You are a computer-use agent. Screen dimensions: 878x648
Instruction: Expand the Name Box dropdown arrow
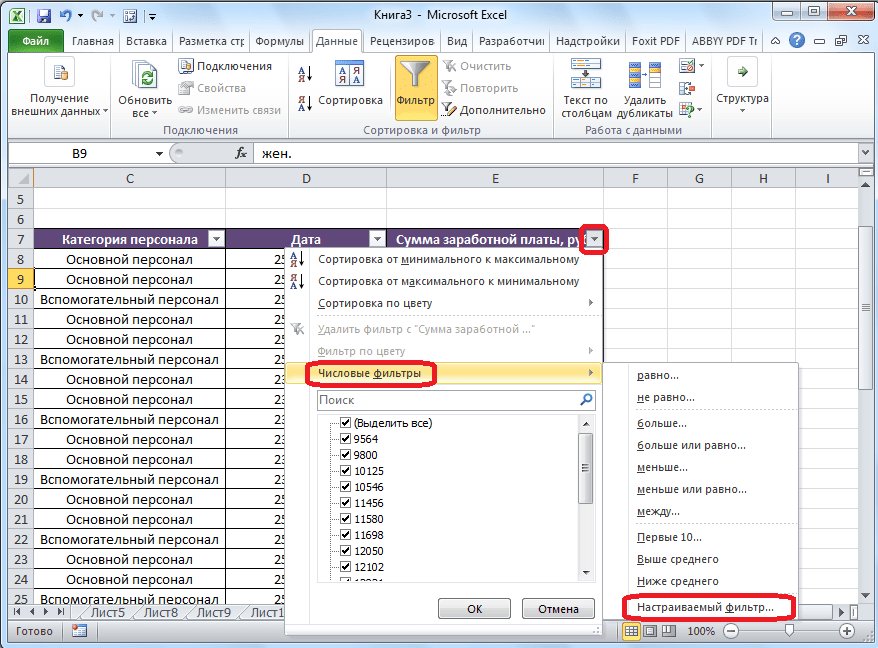159,153
